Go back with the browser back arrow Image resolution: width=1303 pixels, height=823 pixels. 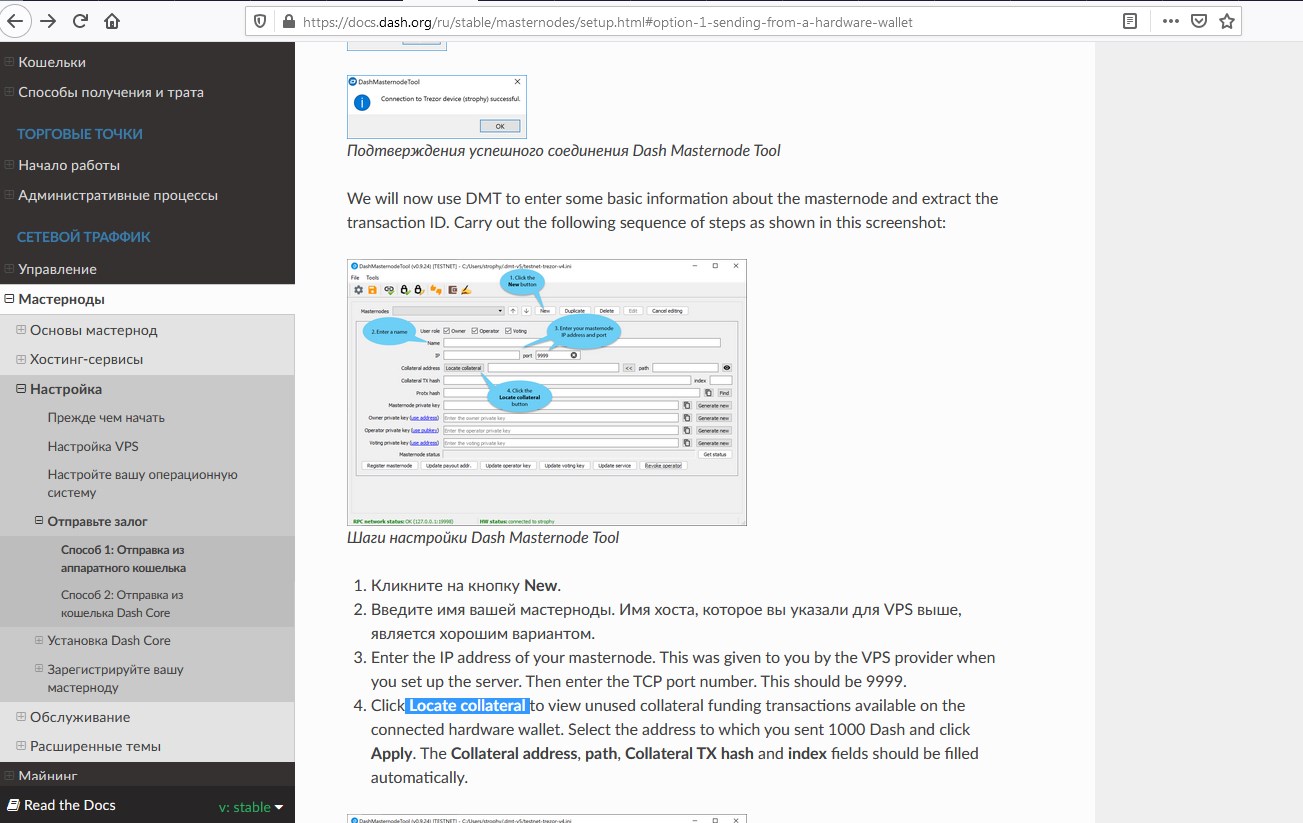[14, 21]
